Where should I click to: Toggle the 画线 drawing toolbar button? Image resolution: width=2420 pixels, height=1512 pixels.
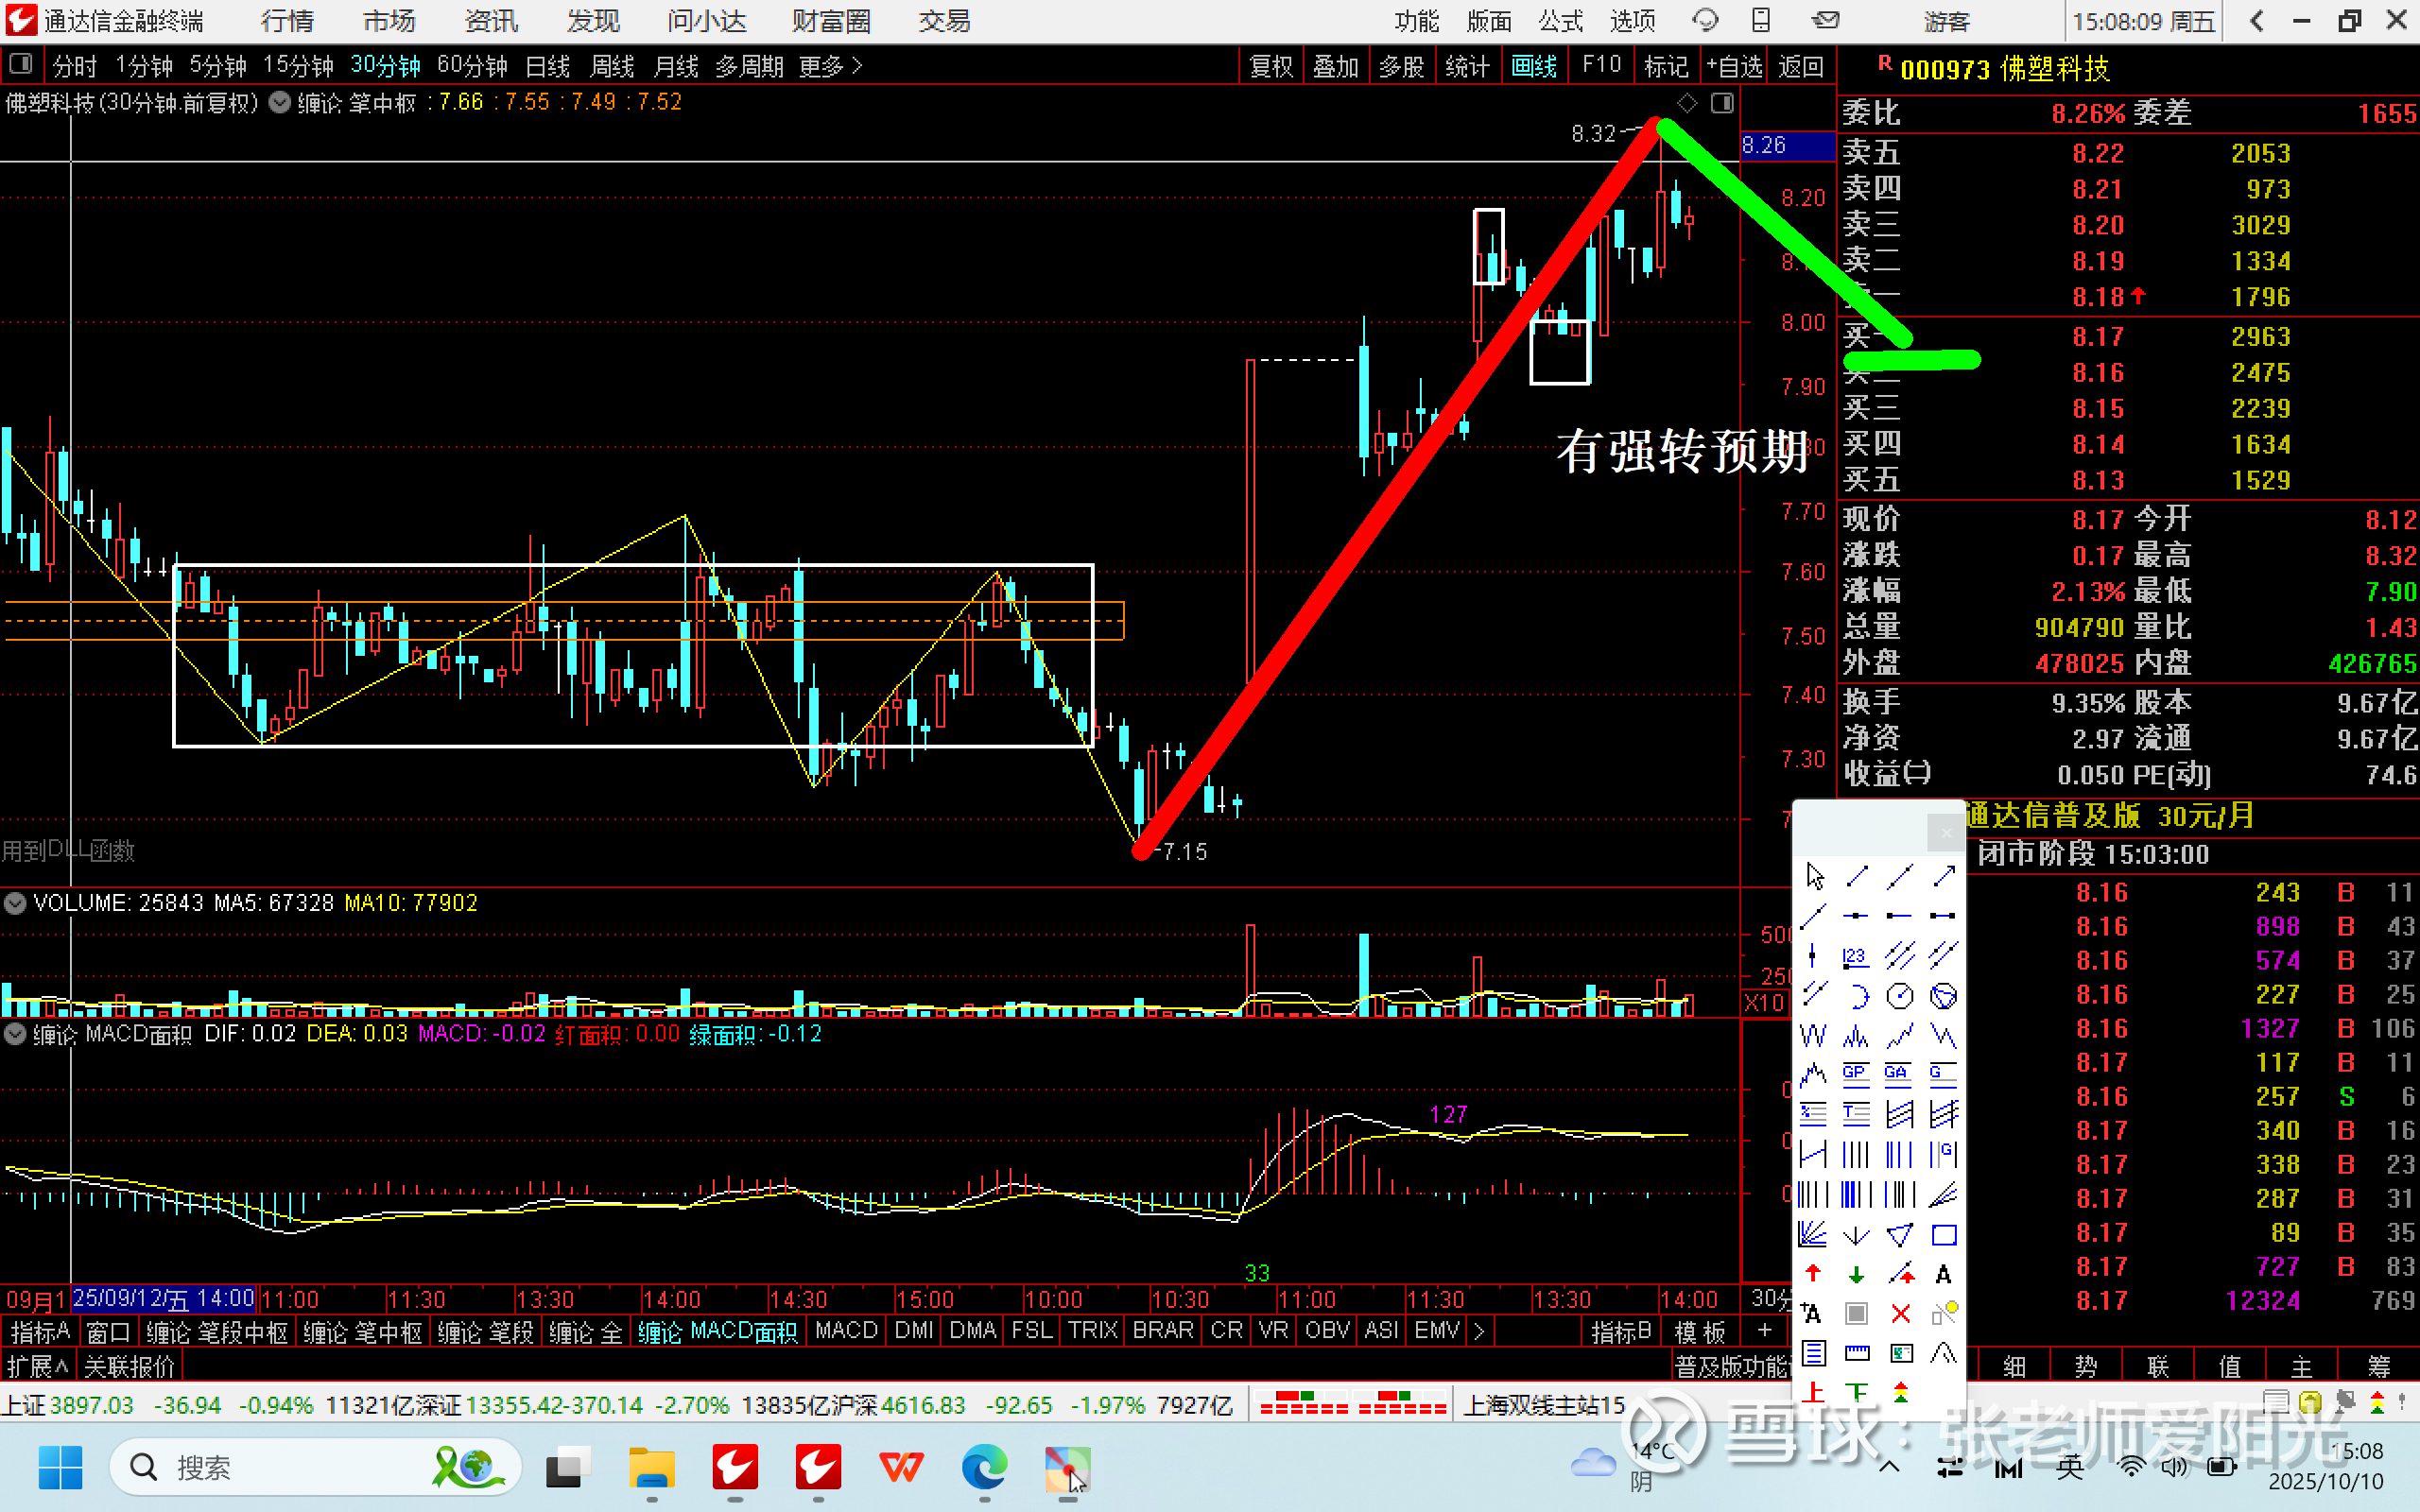1533,67
